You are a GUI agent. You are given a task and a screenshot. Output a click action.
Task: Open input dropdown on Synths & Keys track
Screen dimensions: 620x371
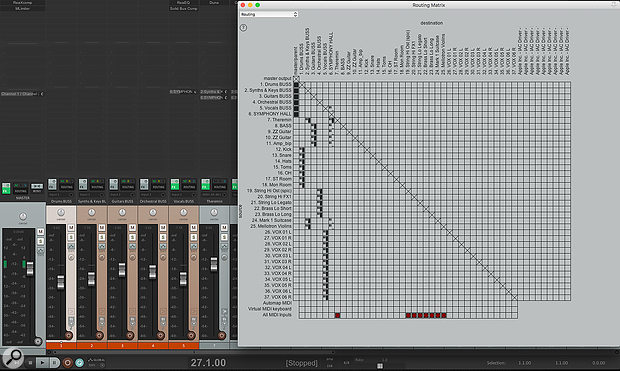92,195
